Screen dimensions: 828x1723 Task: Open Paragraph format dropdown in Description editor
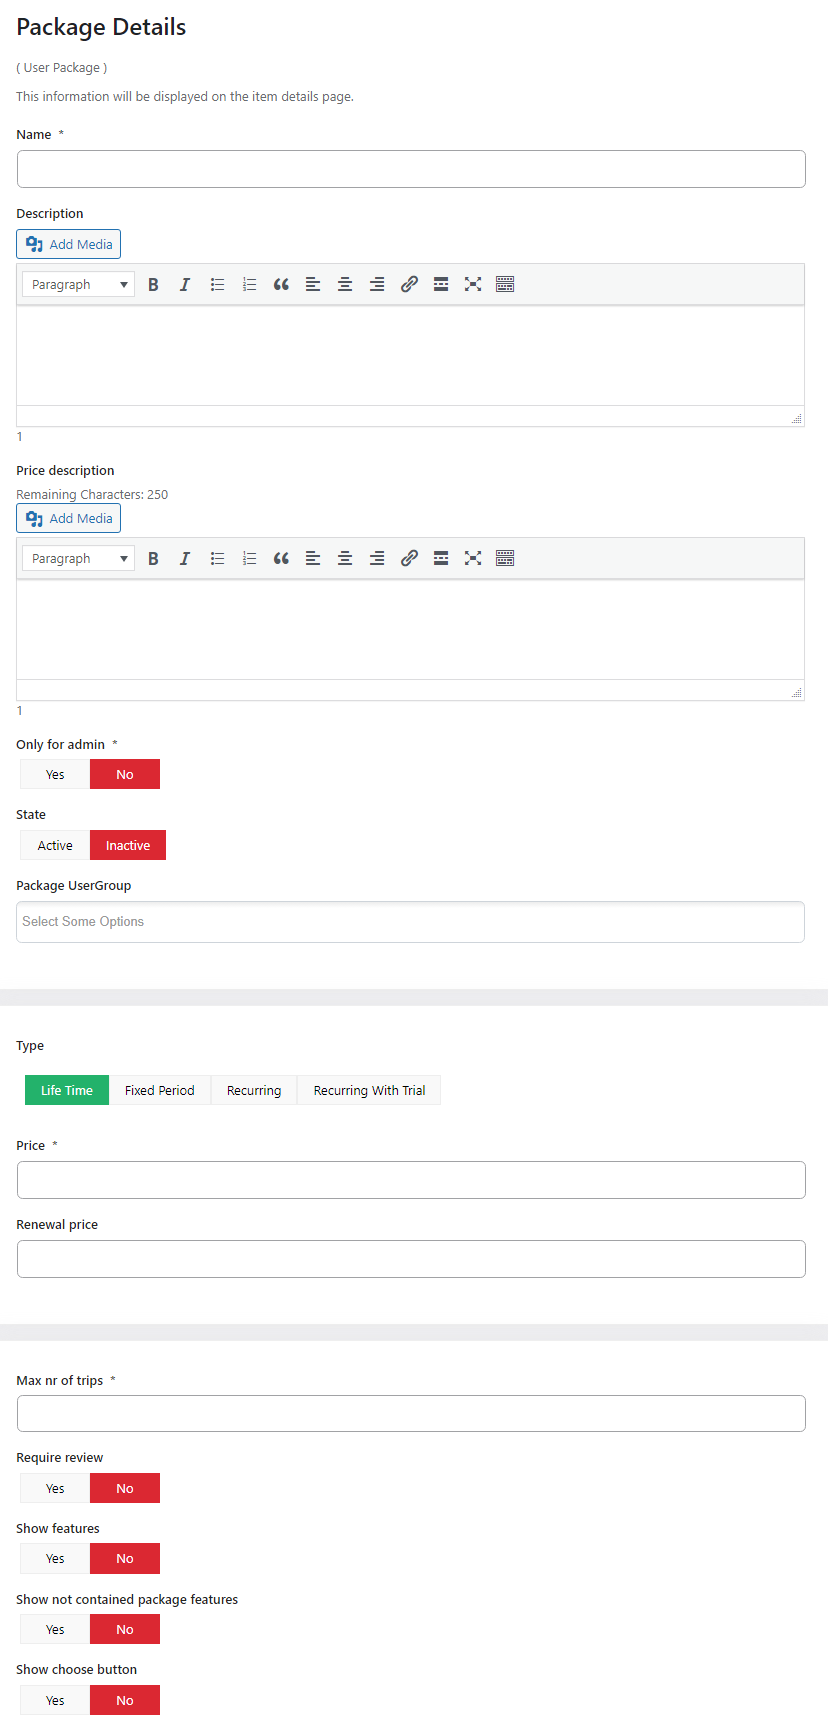tap(78, 285)
